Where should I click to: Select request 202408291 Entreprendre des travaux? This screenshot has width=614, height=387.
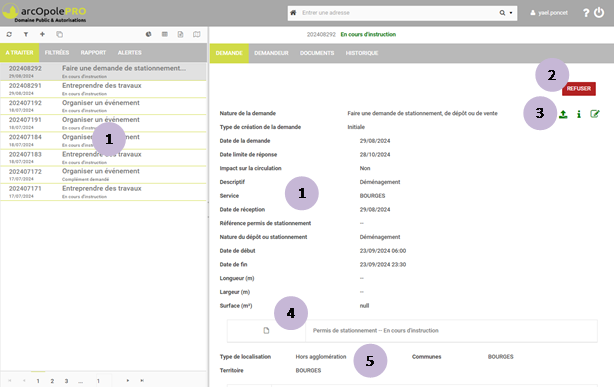(x=103, y=89)
